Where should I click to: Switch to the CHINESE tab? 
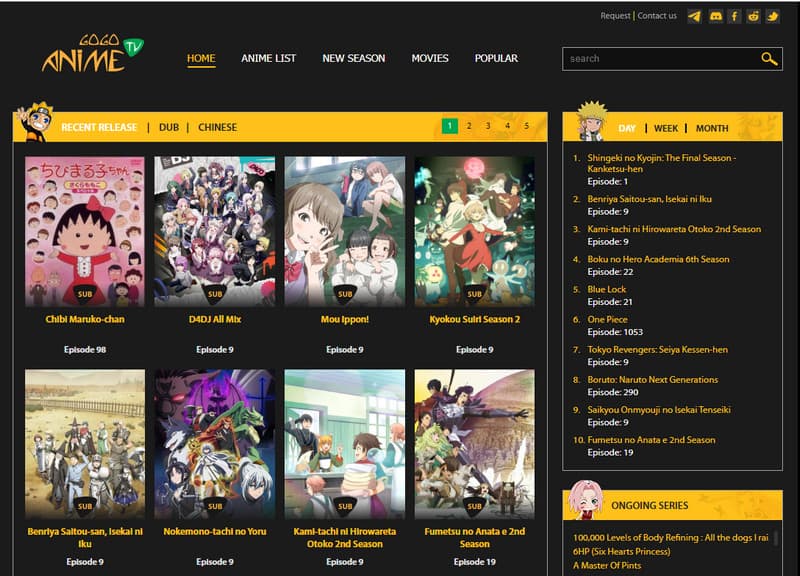coord(217,127)
